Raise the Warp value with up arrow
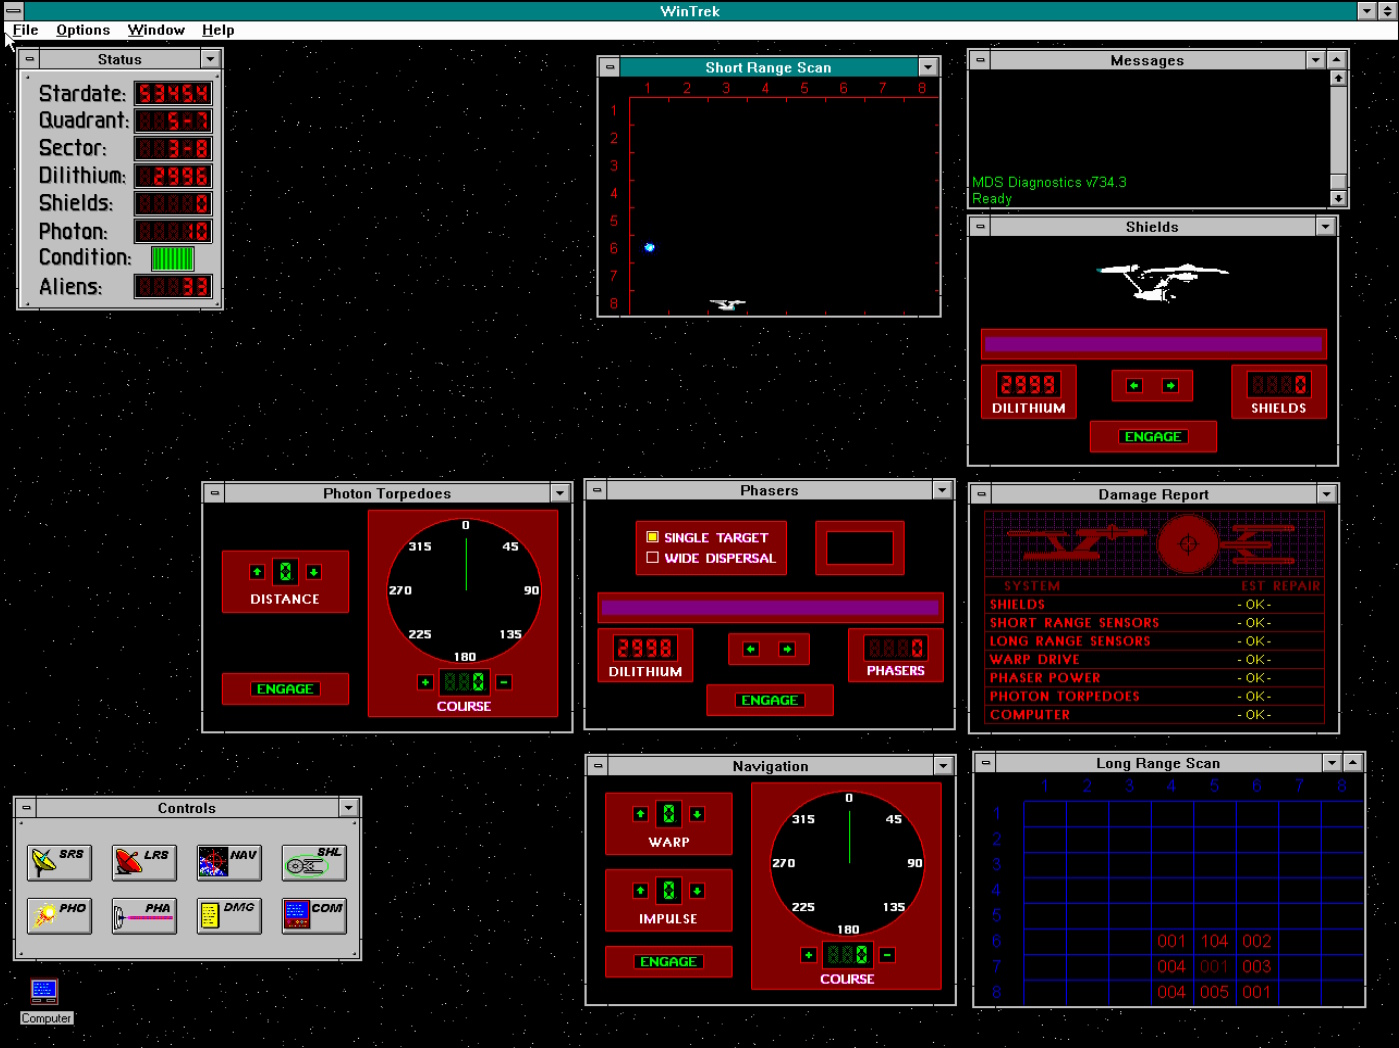 click(640, 814)
